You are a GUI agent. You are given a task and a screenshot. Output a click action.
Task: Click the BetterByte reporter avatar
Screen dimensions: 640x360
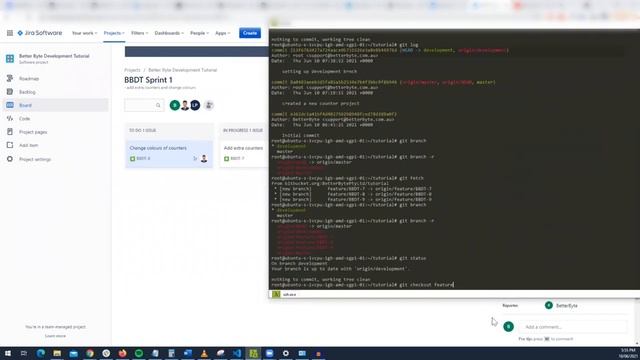(549, 305)
